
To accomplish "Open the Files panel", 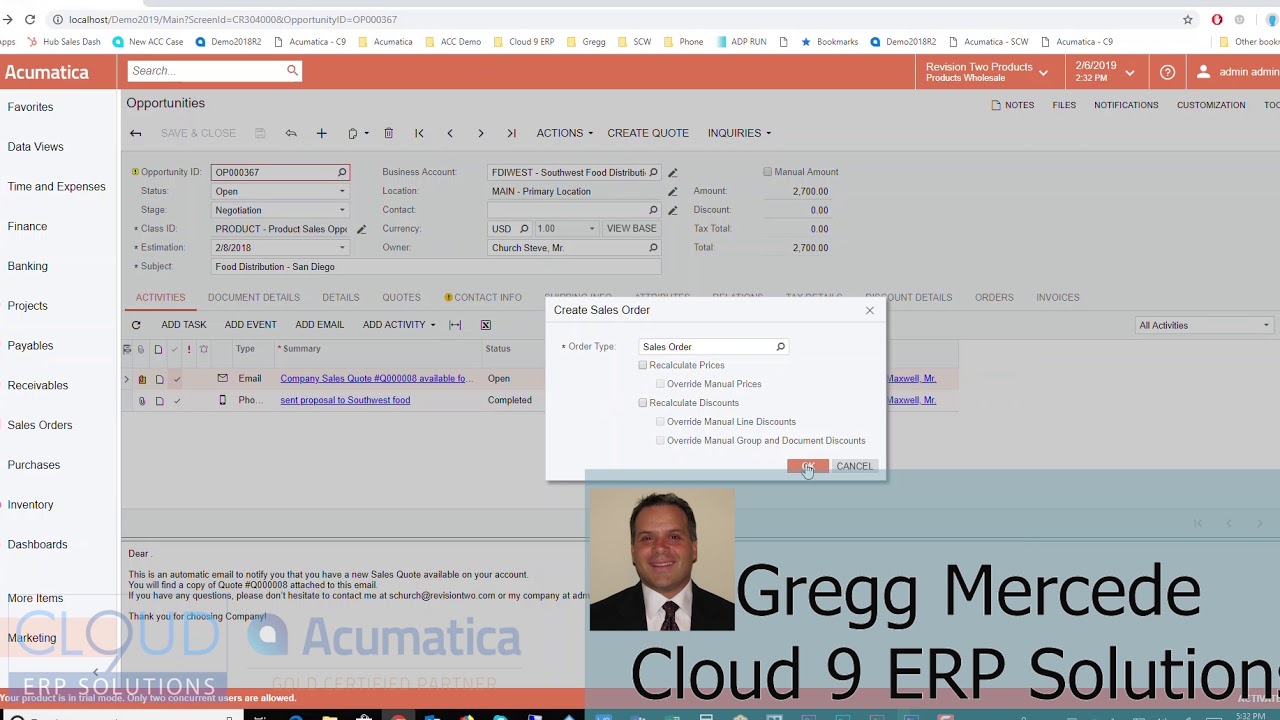I will pos(1064,105).
